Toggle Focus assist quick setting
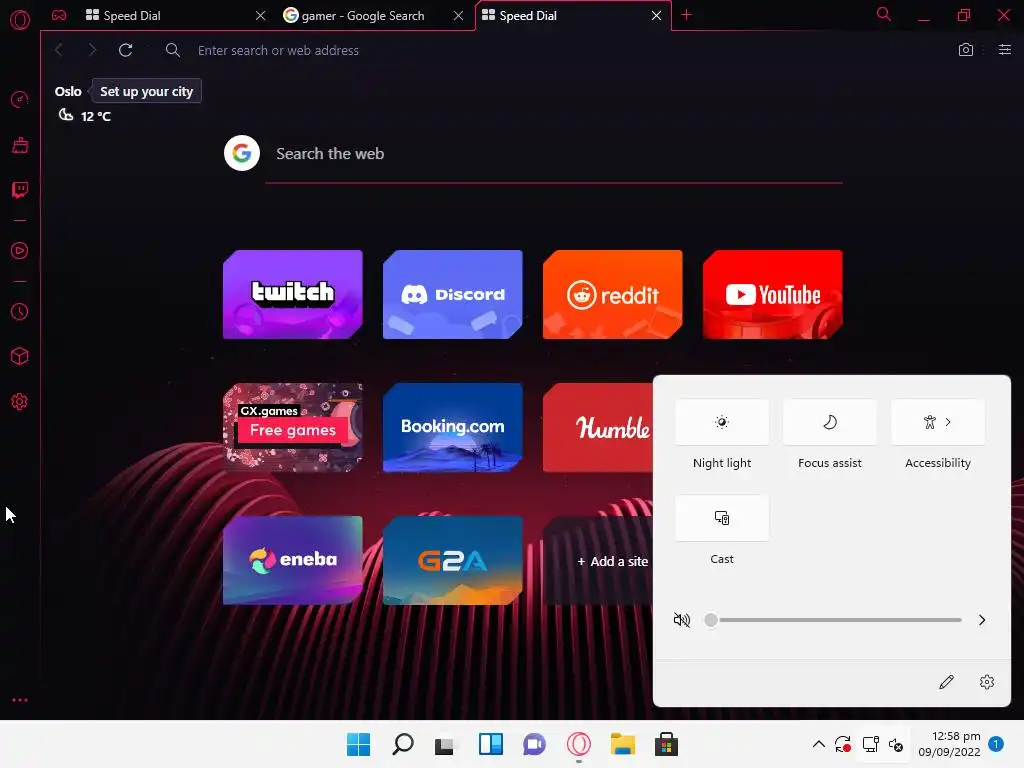1024x768 pixels. 829,422
